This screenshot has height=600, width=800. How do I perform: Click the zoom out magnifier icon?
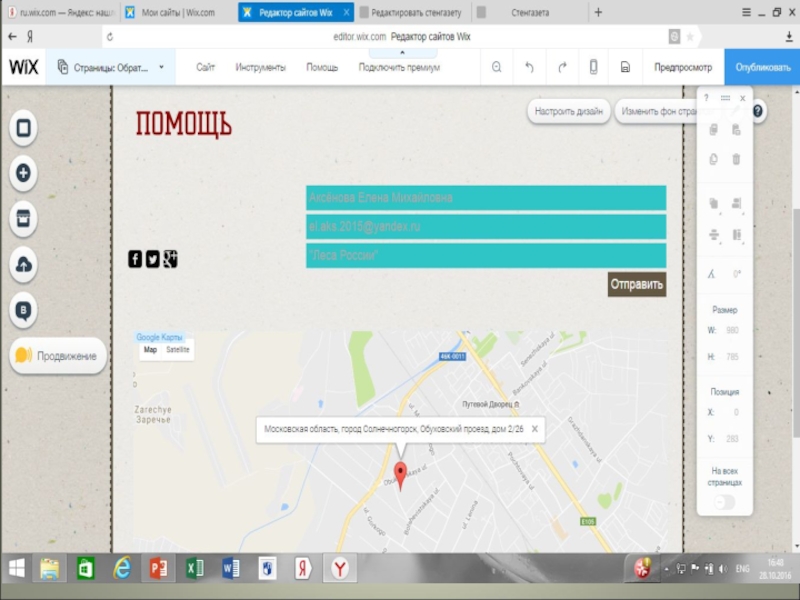(496, 67)
